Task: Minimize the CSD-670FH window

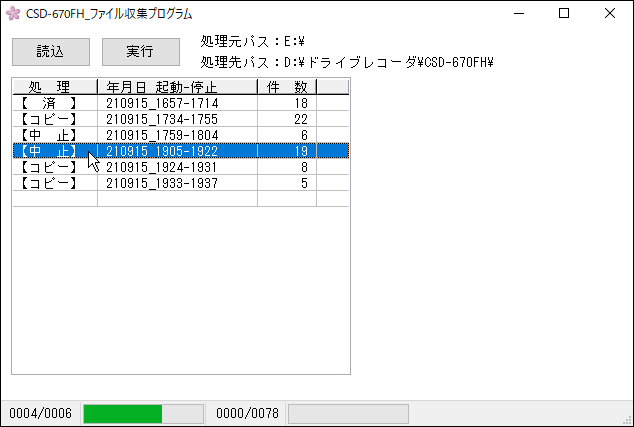Action: 519,13
